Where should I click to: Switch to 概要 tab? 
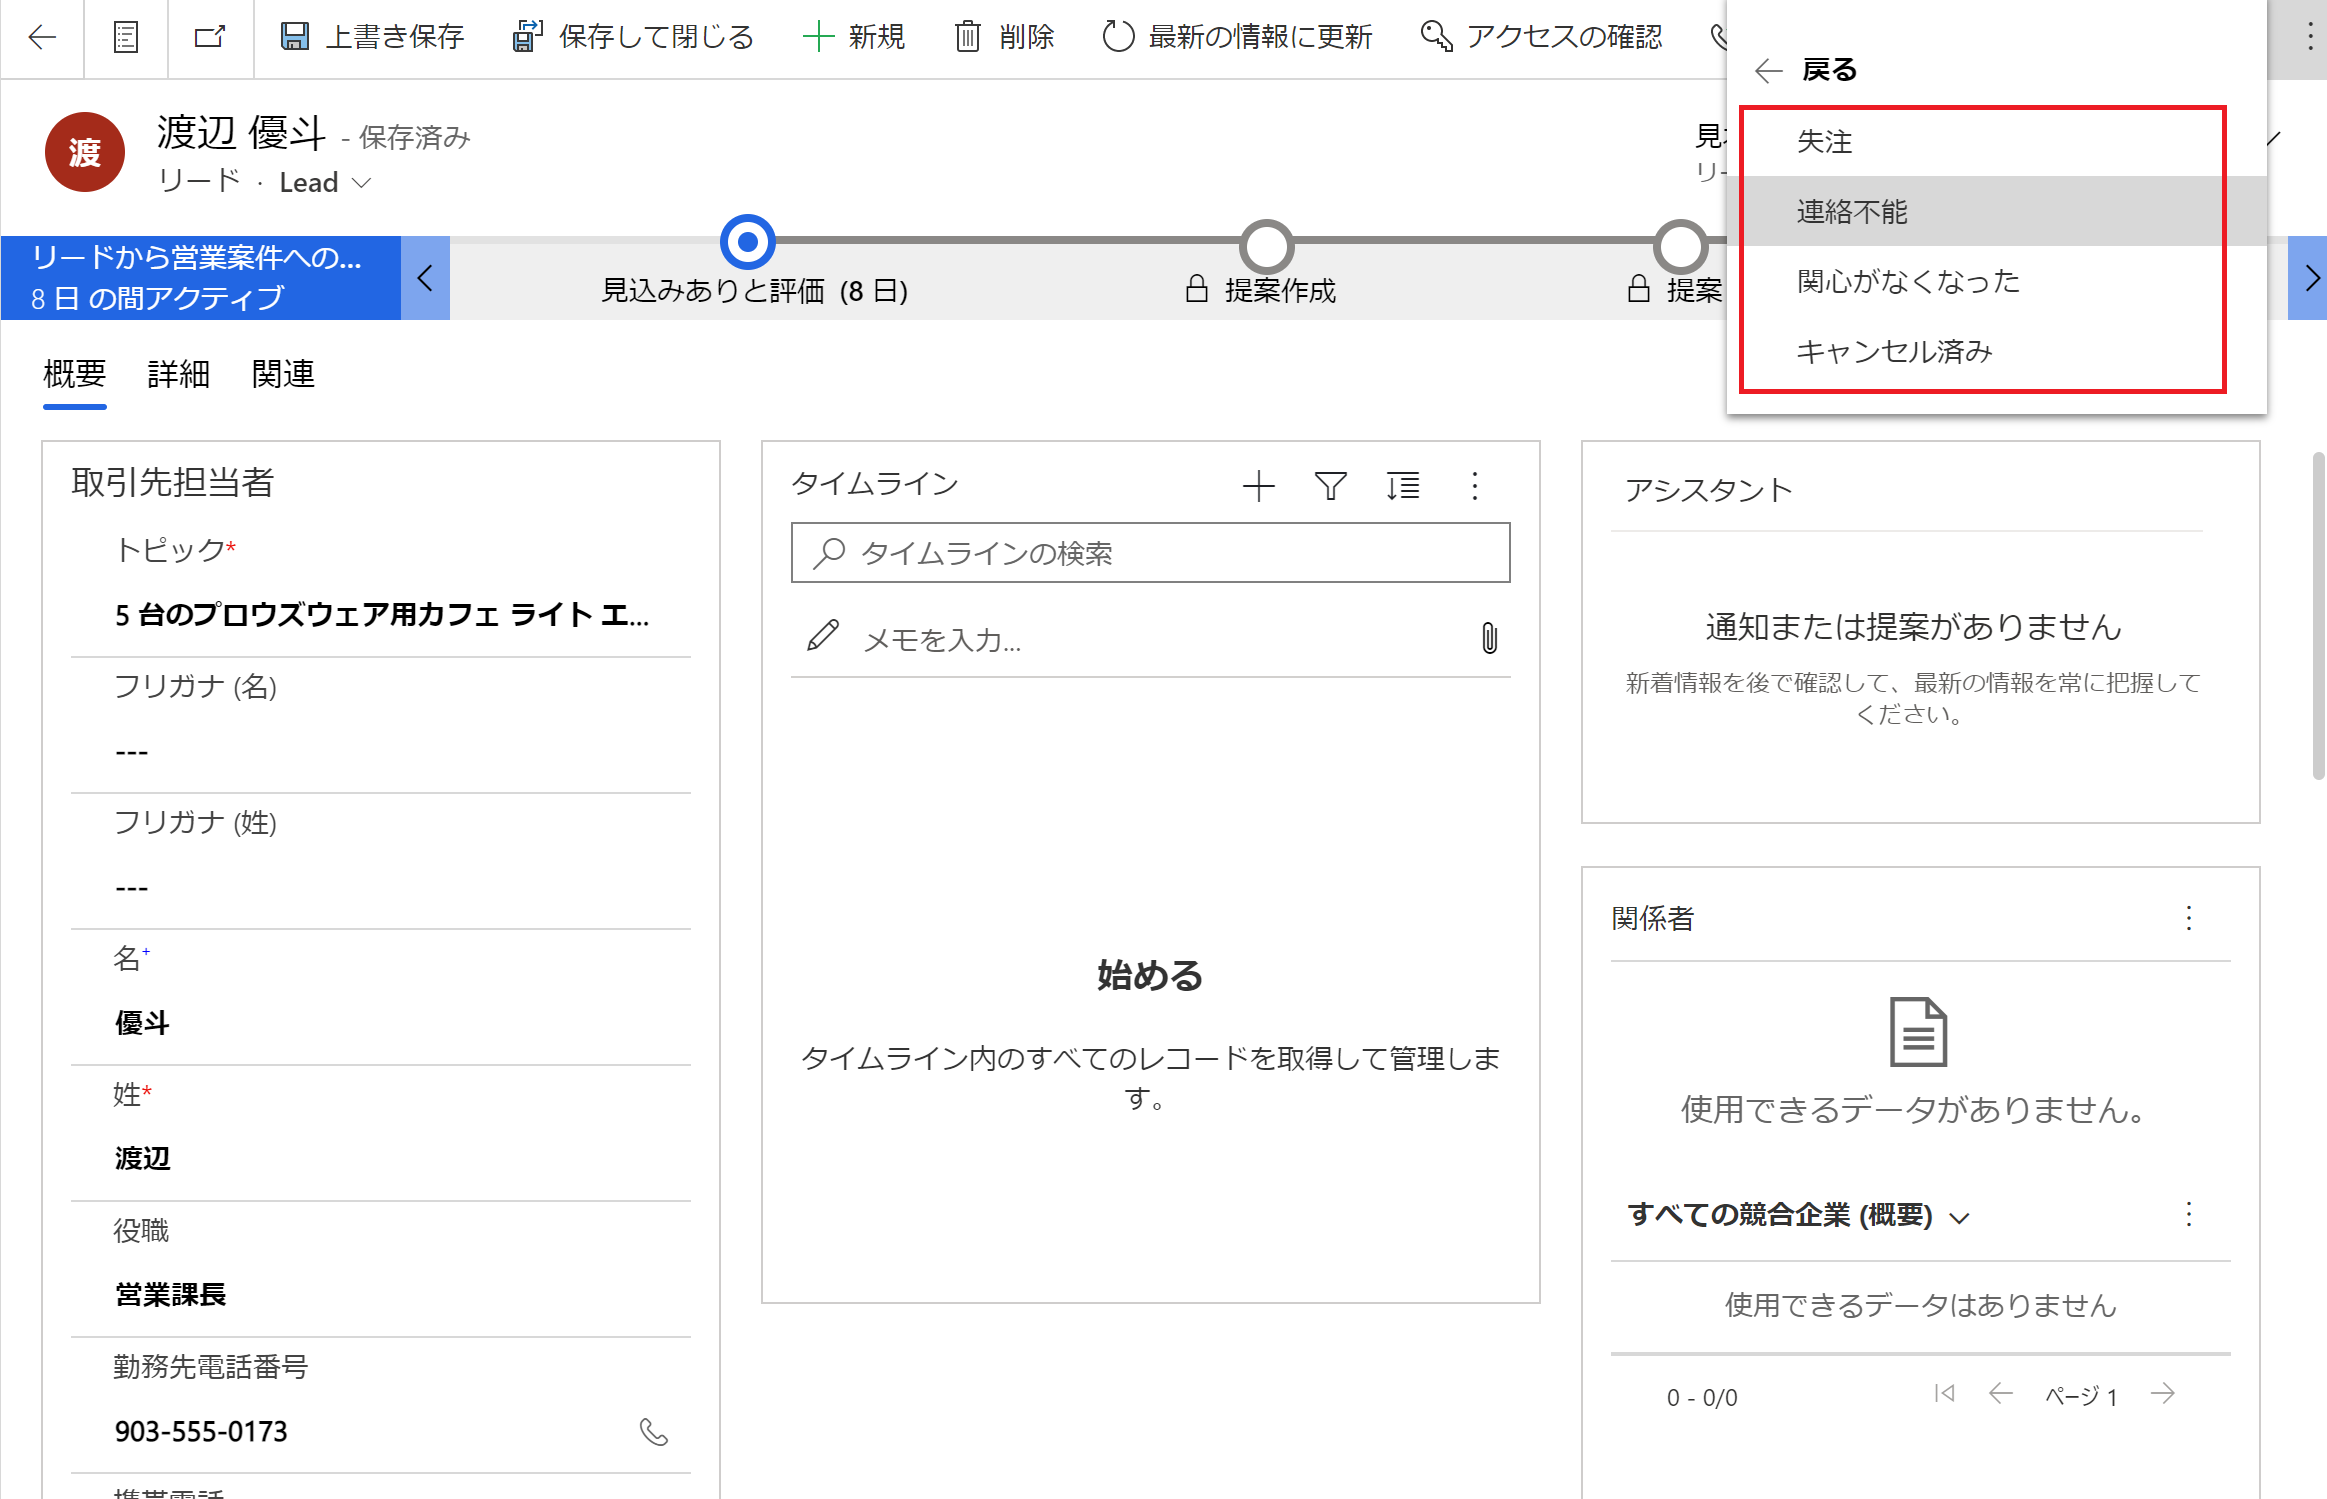[x=75, y=374]
